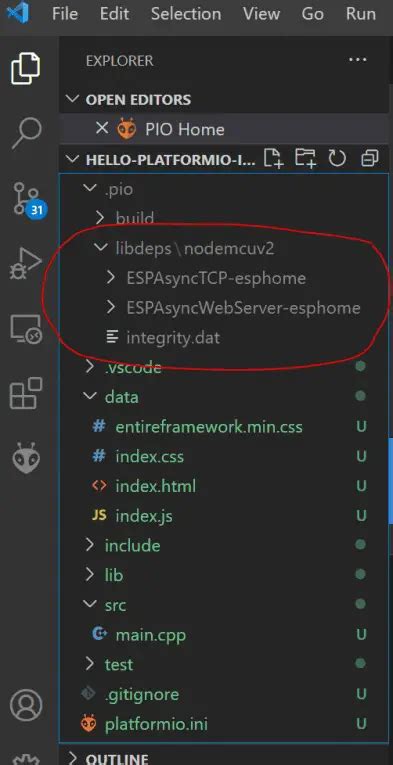The height and width of the screenshot is (765, 393).
Task: Expand the OUTLINE section
Action: [x=73, y=759]
